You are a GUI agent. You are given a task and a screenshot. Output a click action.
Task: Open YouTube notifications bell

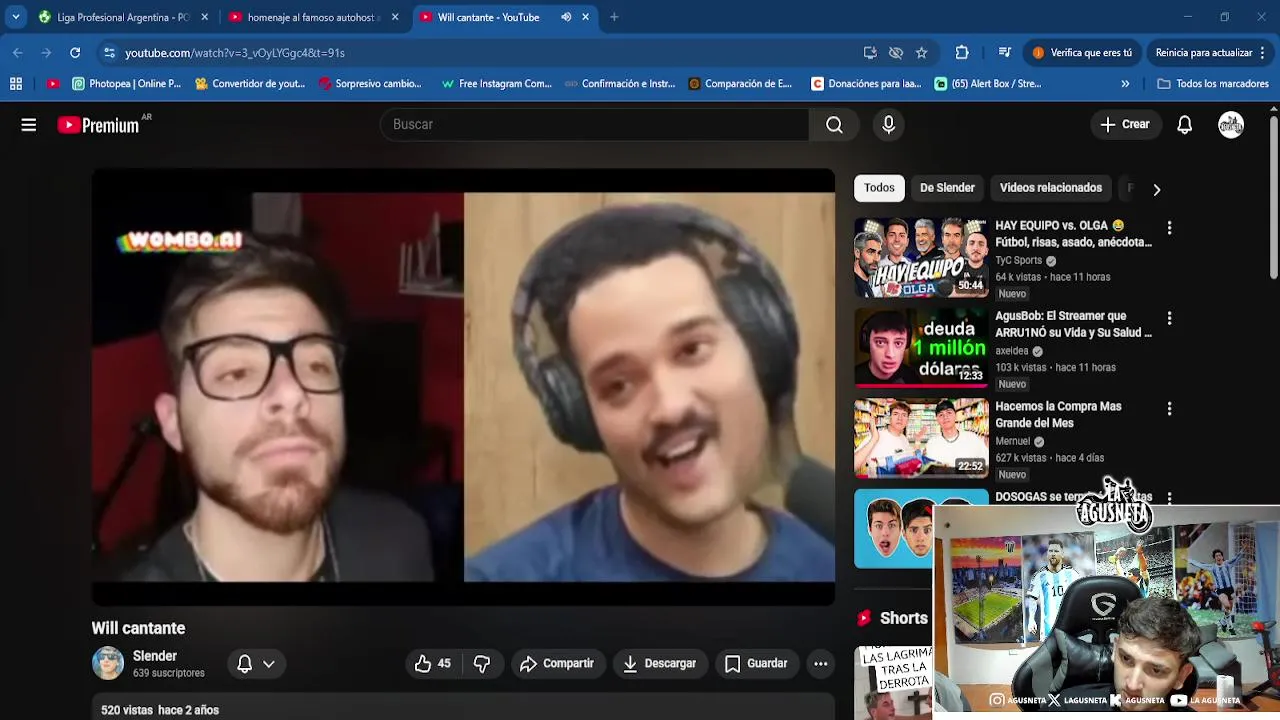tap(1184, 125)
